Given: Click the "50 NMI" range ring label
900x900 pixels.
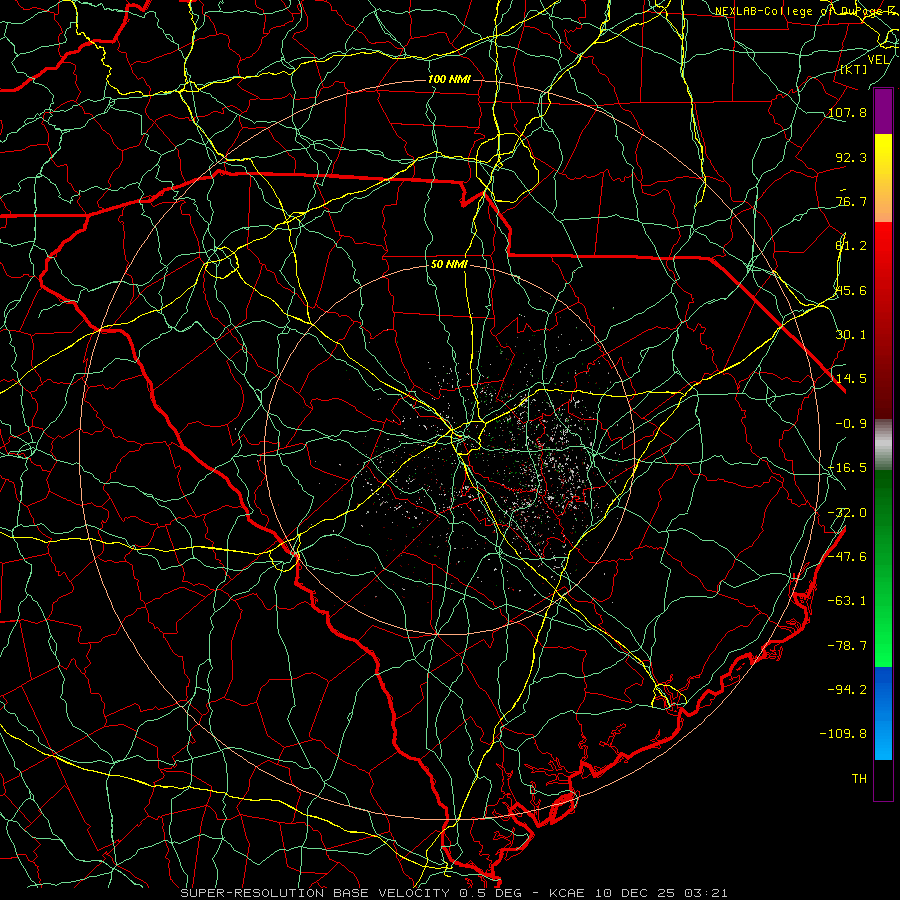Looking at the screenshot, I should coord(449,265).
